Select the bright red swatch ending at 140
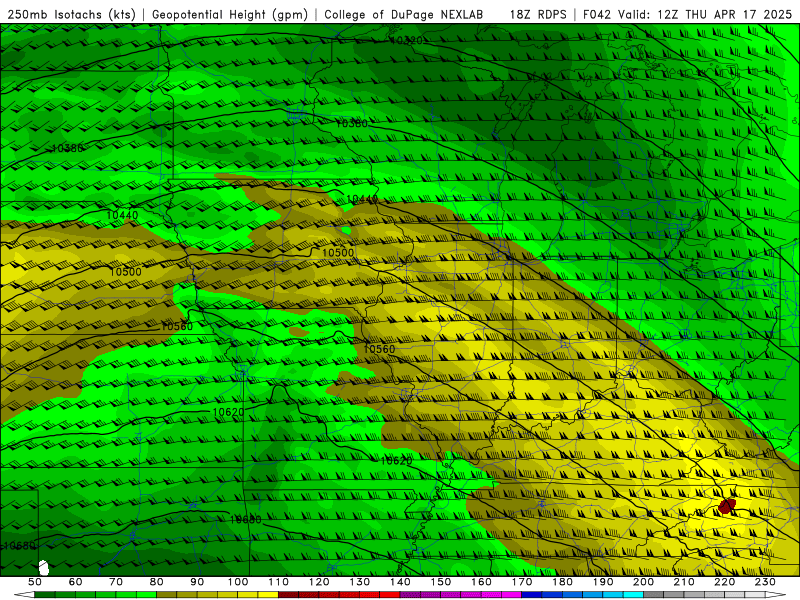 390,595
